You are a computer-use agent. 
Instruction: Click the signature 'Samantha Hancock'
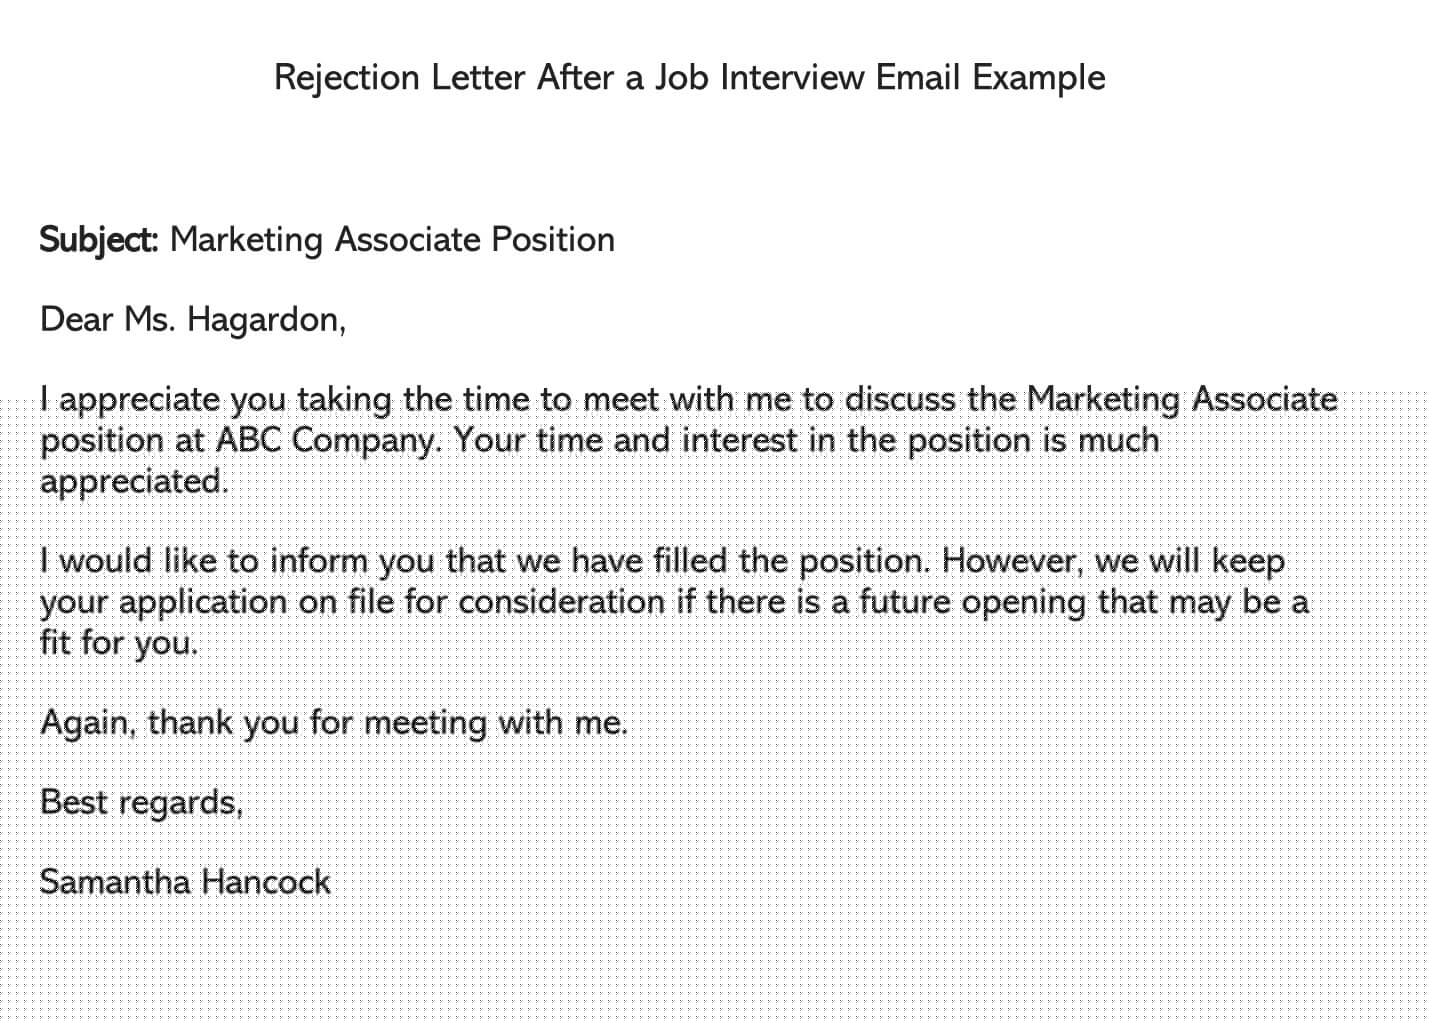click(x=185, y=882)
